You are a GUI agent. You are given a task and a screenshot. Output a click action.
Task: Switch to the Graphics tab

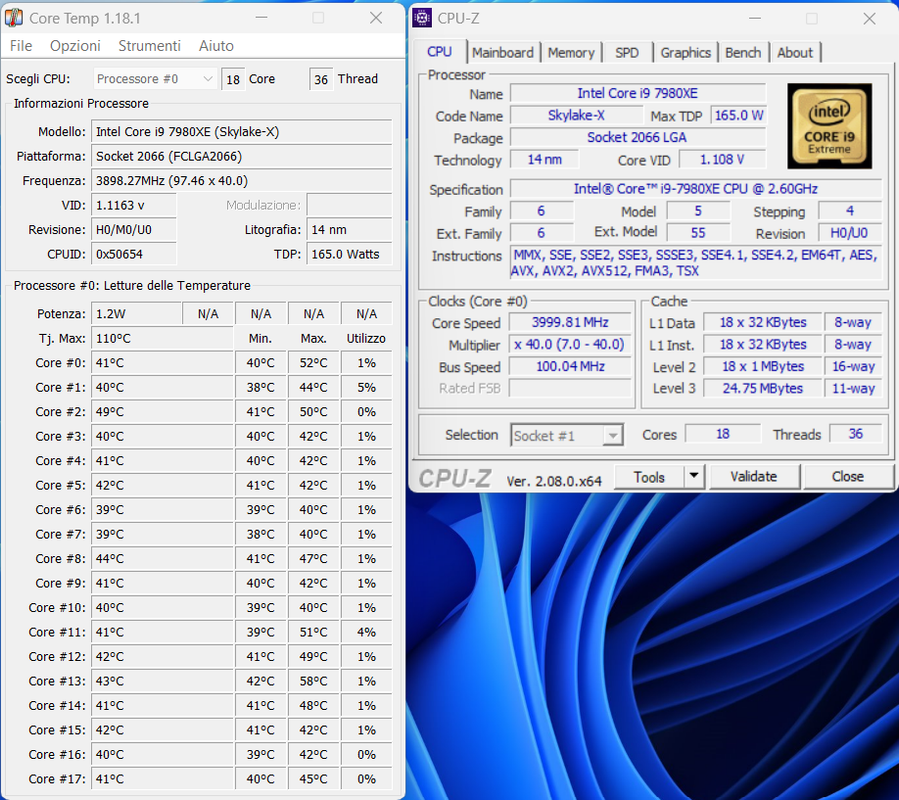pos(685,53)
